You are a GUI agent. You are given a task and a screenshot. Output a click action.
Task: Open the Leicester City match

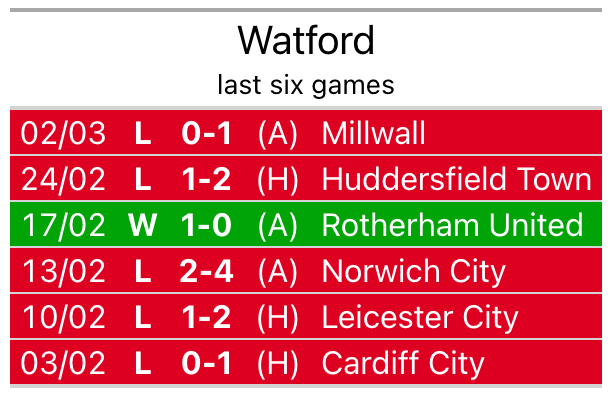click(x=306, y=316)
